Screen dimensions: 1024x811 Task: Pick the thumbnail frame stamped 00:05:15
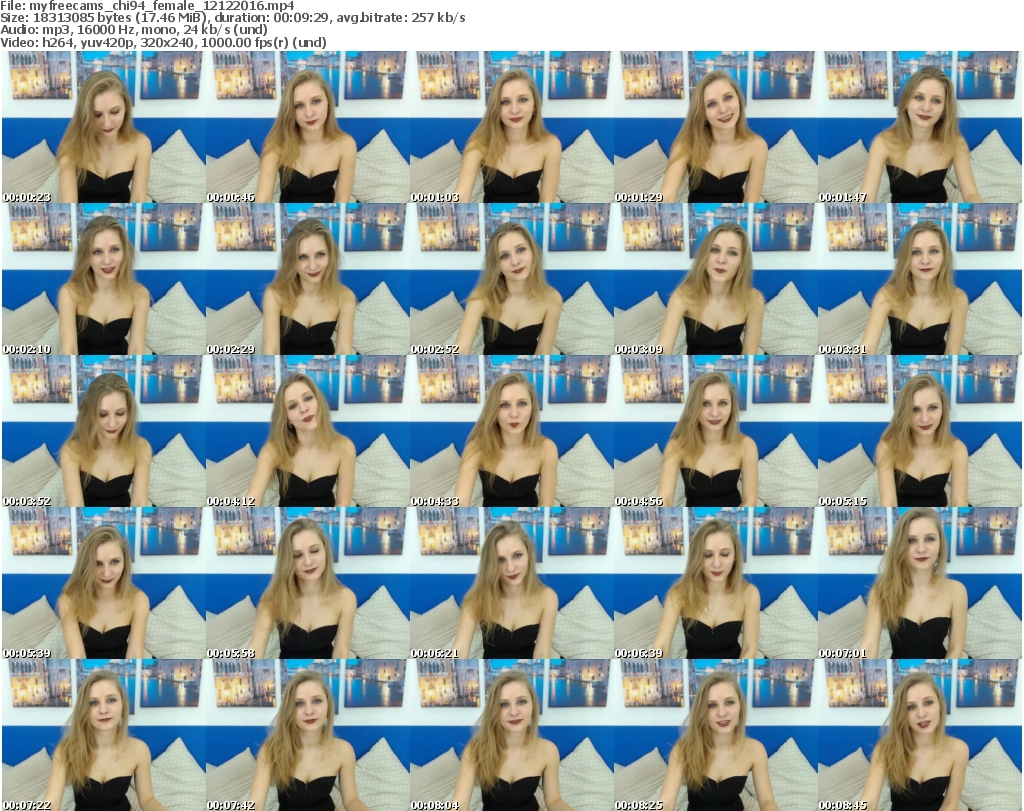point(919,431)
